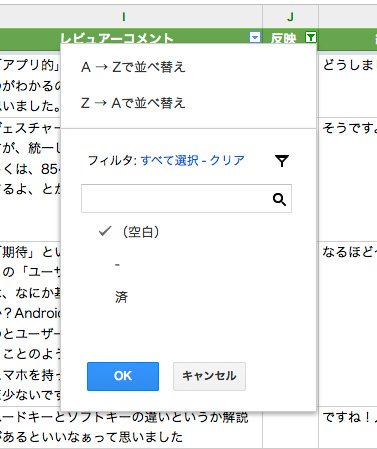Click the cell beginning なるほど
The height and width of the screenshot is (449, 377).
pos(348,324)
